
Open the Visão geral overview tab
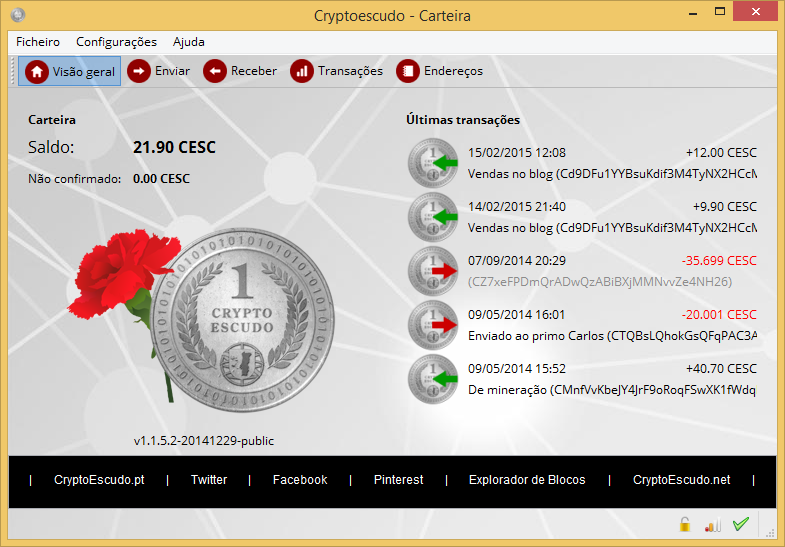pyautogui.click(x=70, y=72)
